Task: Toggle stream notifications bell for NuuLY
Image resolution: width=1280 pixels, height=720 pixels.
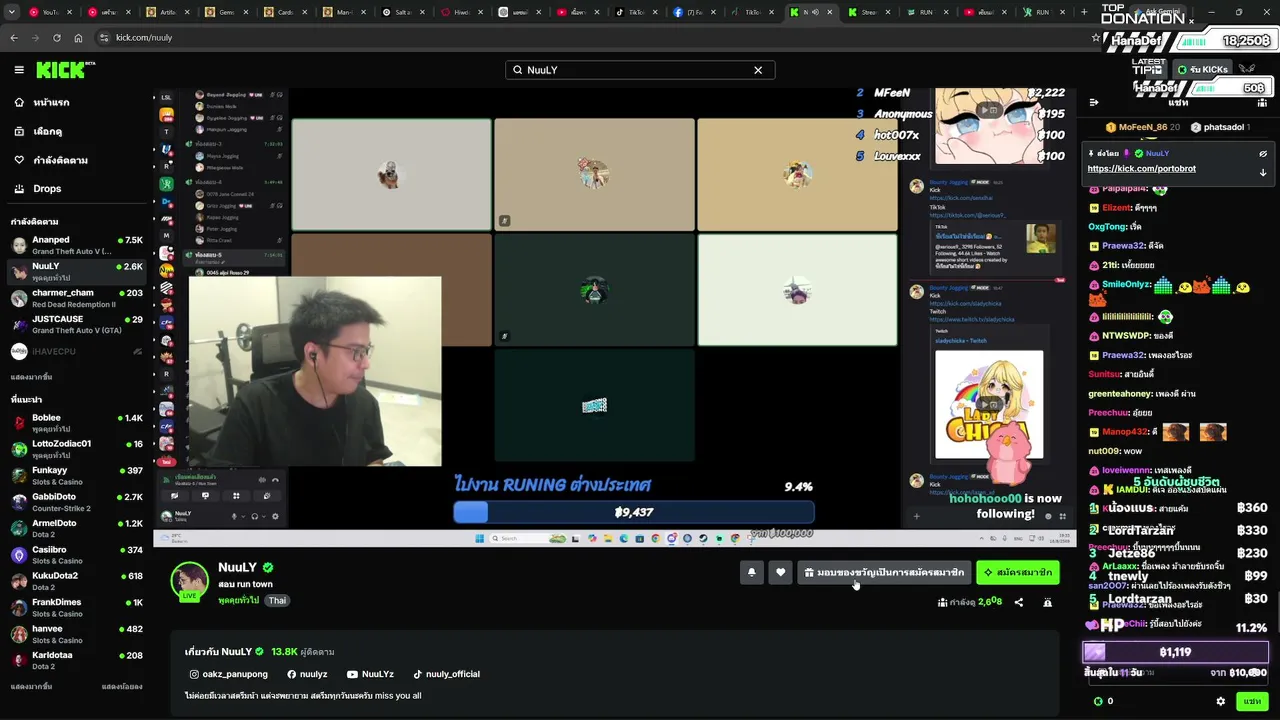Action: point(751,572)
